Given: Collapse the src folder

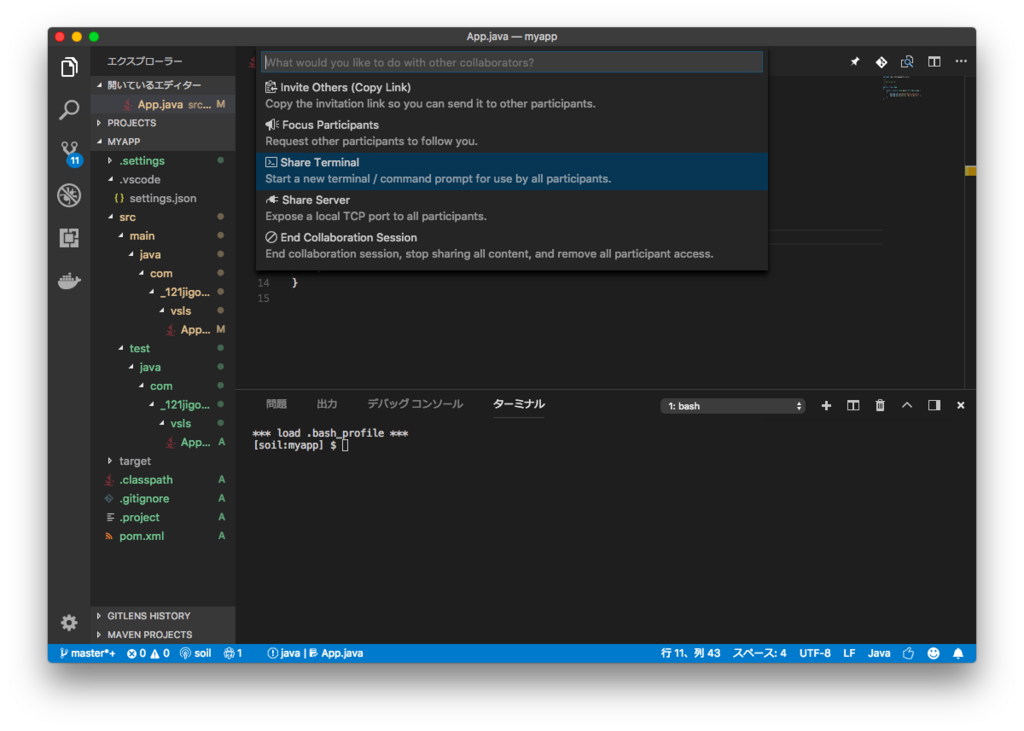Looking at the screenshot, I should tap(163, 217).
